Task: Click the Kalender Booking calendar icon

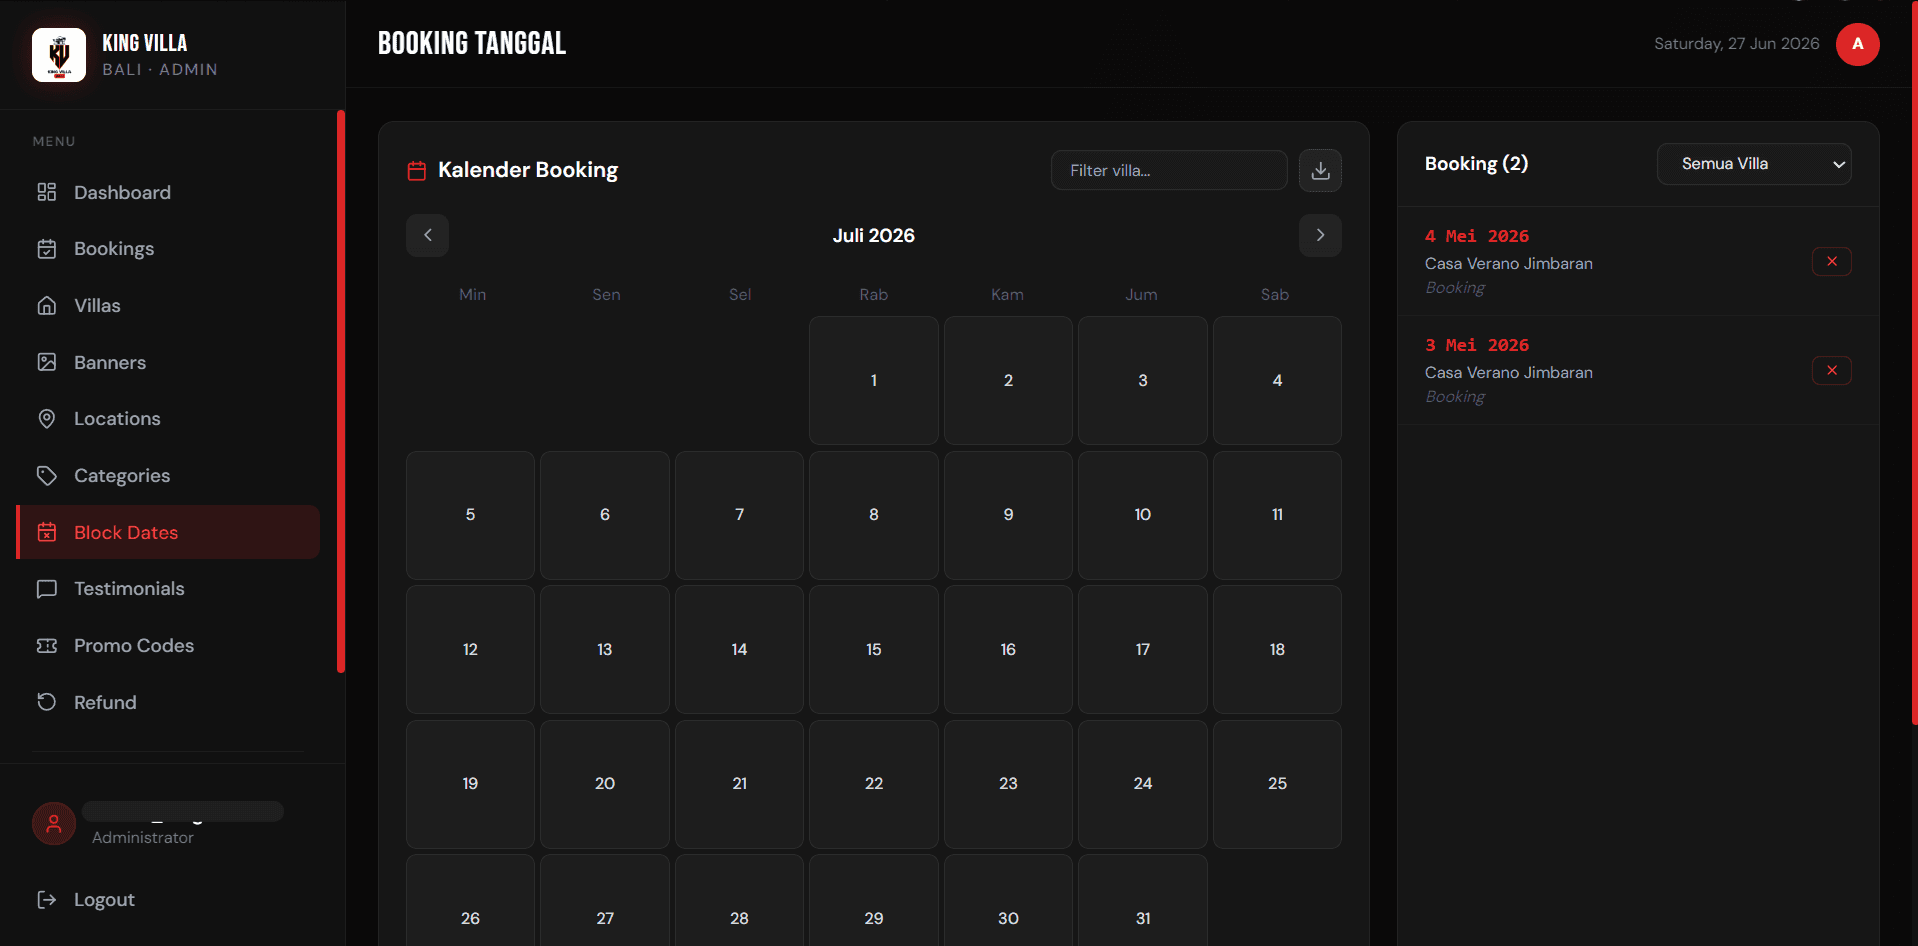Action: click(x=417, y=171)
